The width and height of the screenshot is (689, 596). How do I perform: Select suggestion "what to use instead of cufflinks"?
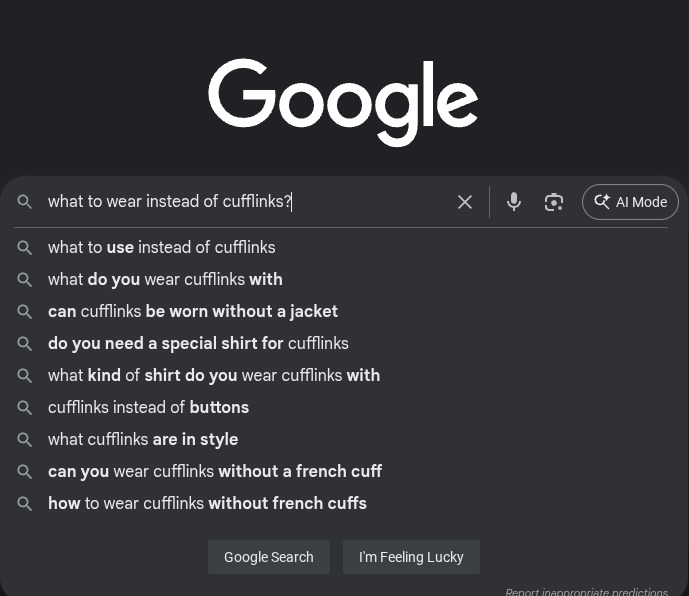pos(161,247)
